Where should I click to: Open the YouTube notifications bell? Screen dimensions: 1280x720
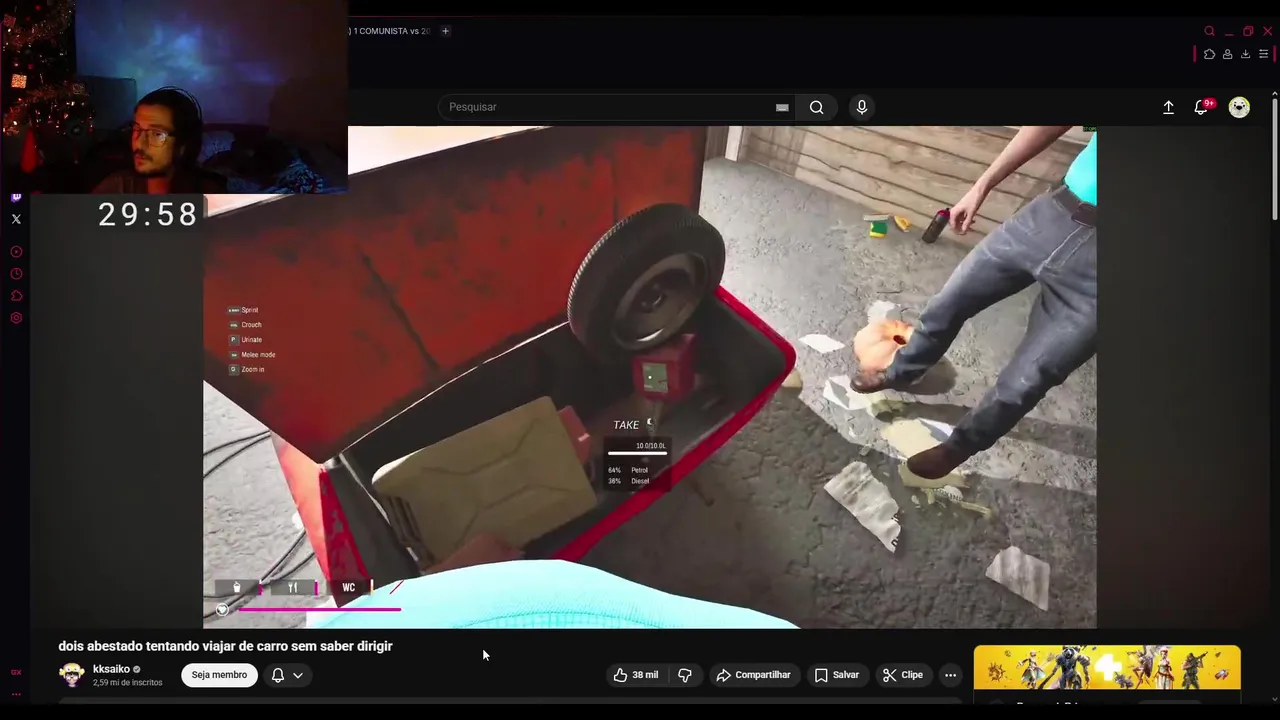tap(1202, 107)
